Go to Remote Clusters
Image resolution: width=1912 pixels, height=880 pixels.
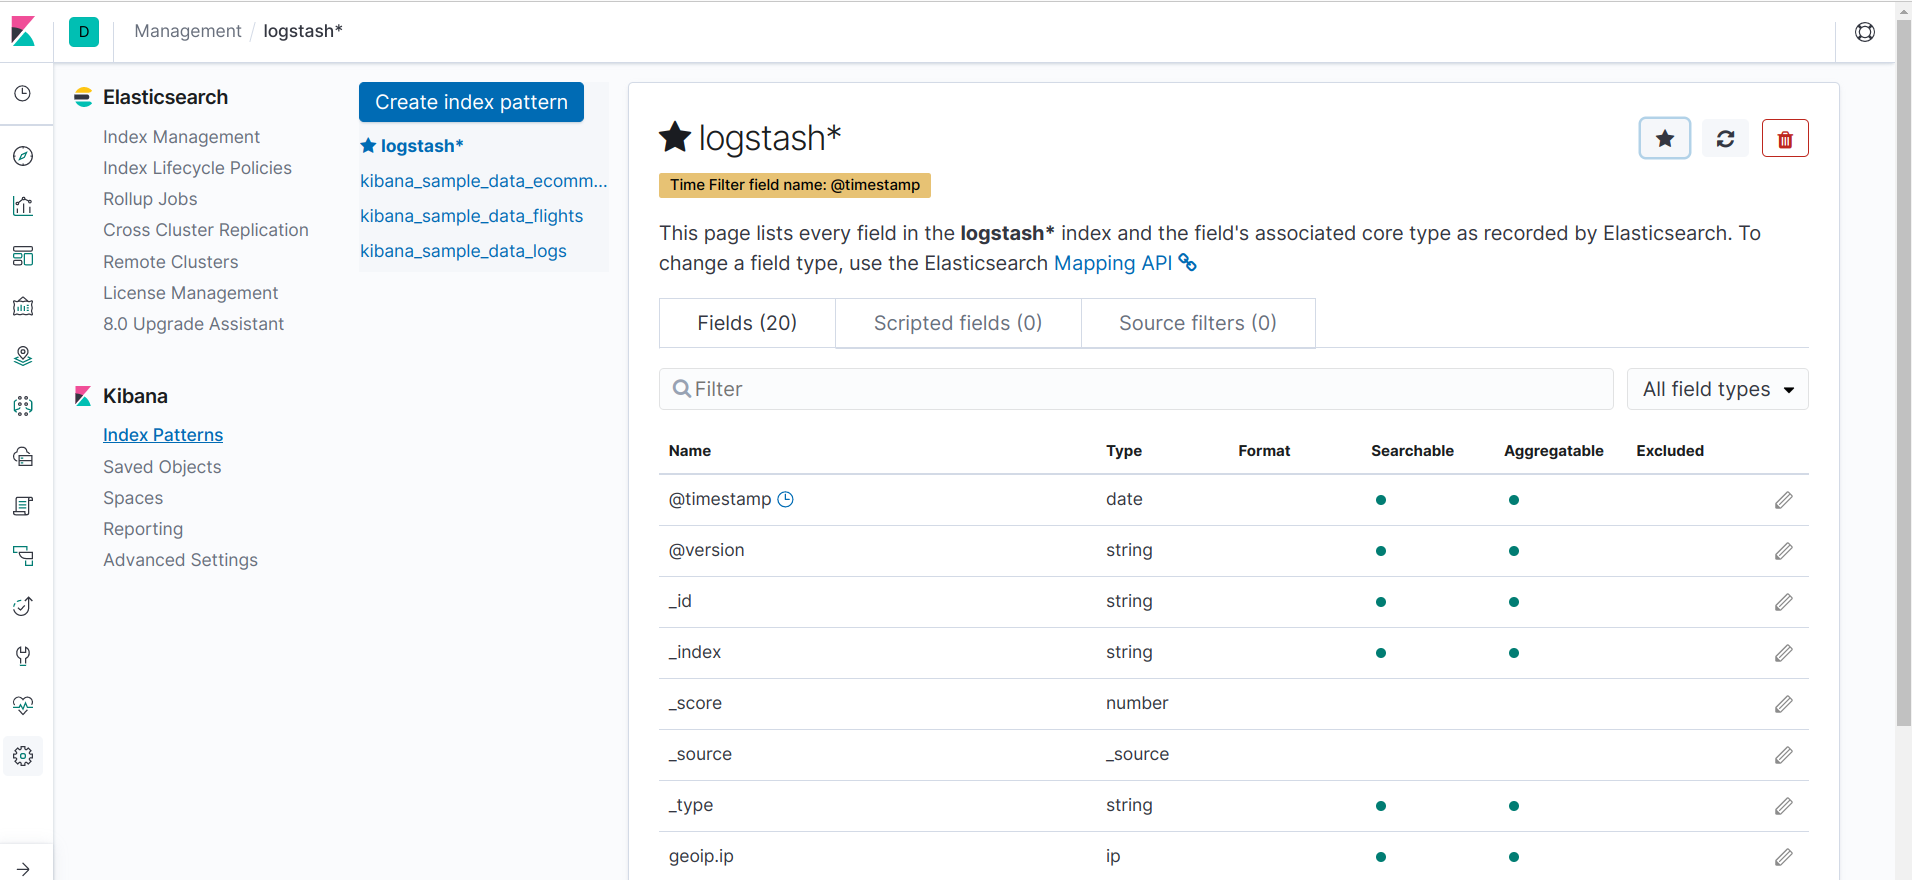[171, 262]
